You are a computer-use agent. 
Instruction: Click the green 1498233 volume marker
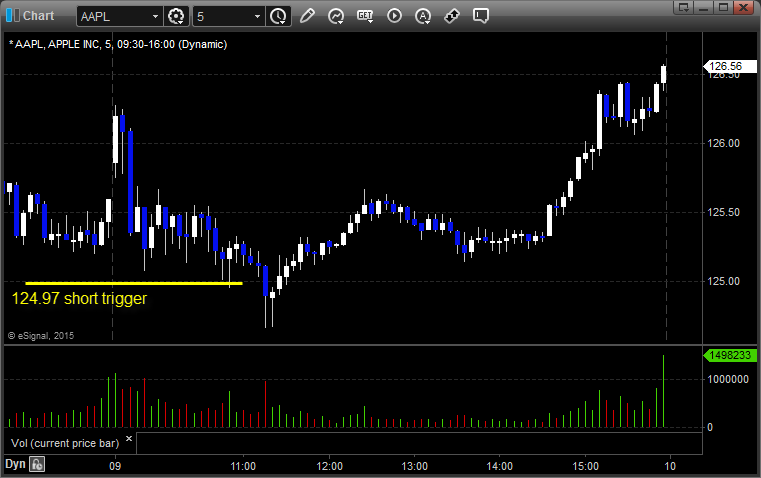(729, 355)
